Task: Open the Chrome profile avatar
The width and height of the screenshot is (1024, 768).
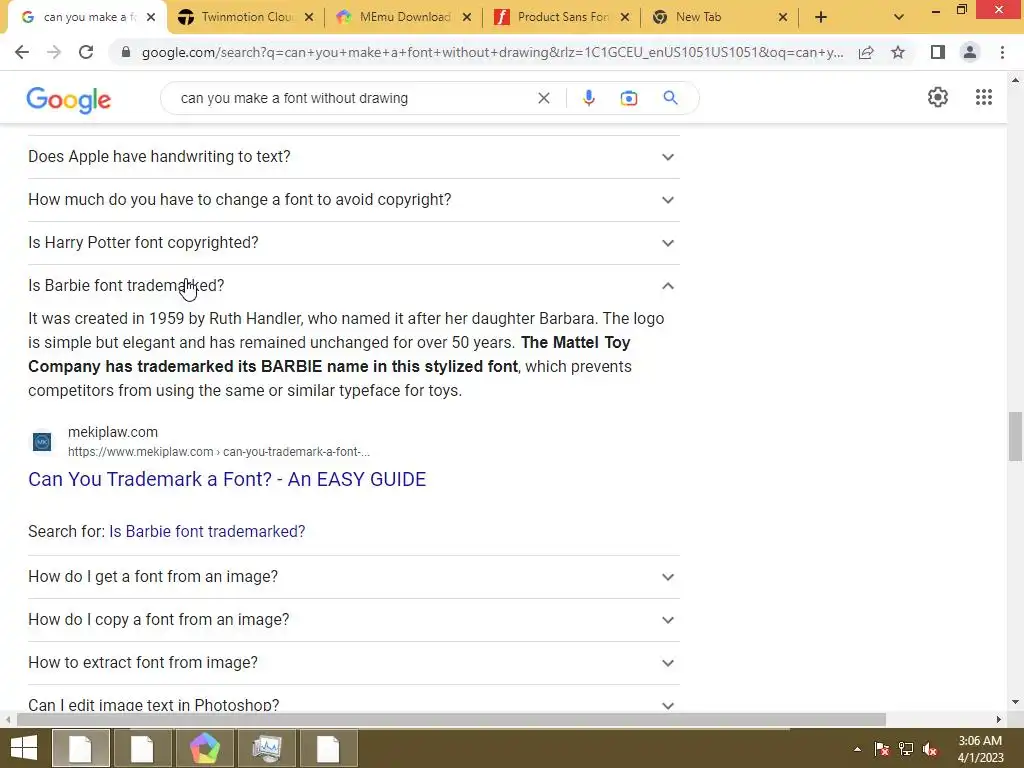Action: (x=970, y=52)
